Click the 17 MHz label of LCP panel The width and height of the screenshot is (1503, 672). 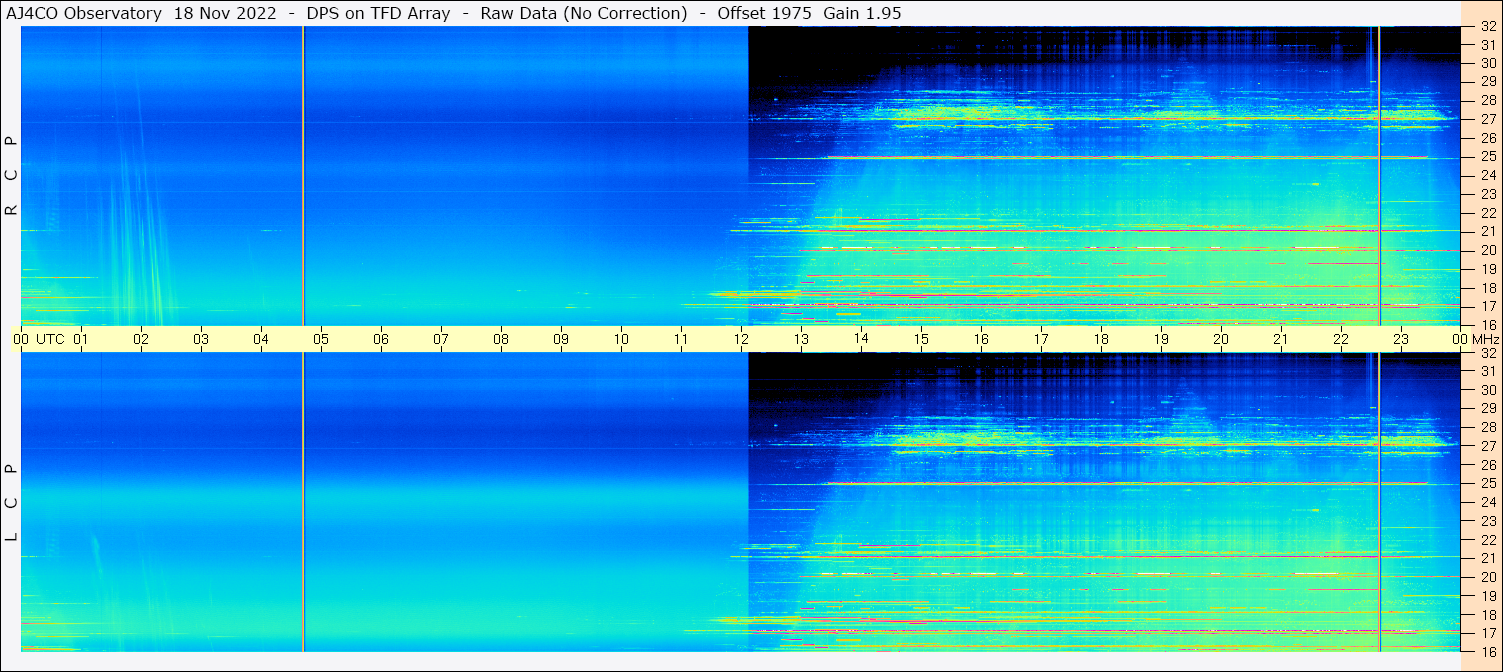coord(1488,633)
